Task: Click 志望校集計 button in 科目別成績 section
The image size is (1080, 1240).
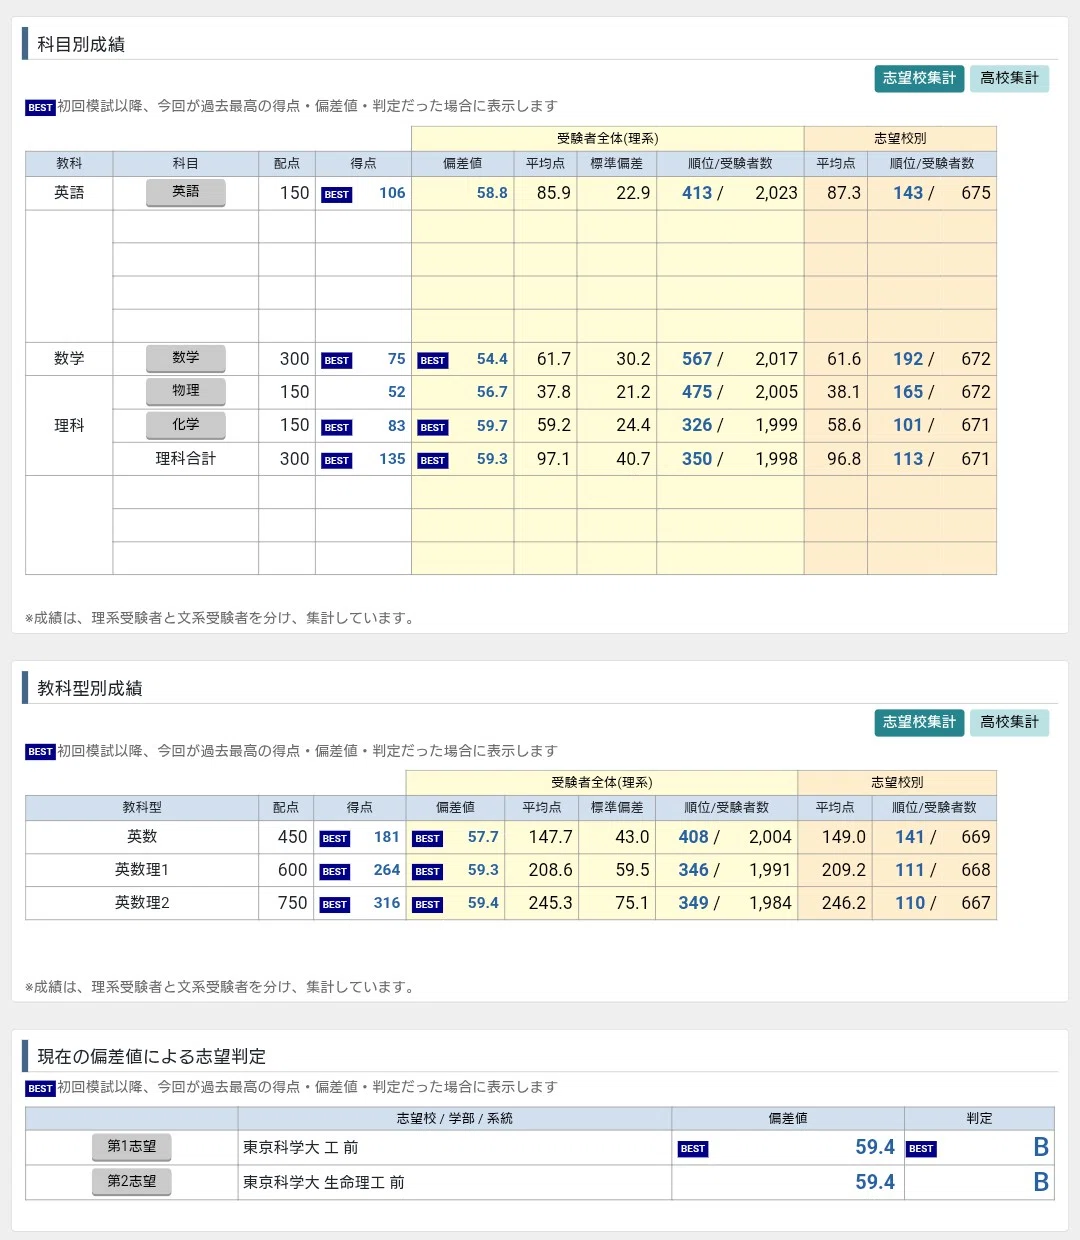Action: (x=919, y=78)
